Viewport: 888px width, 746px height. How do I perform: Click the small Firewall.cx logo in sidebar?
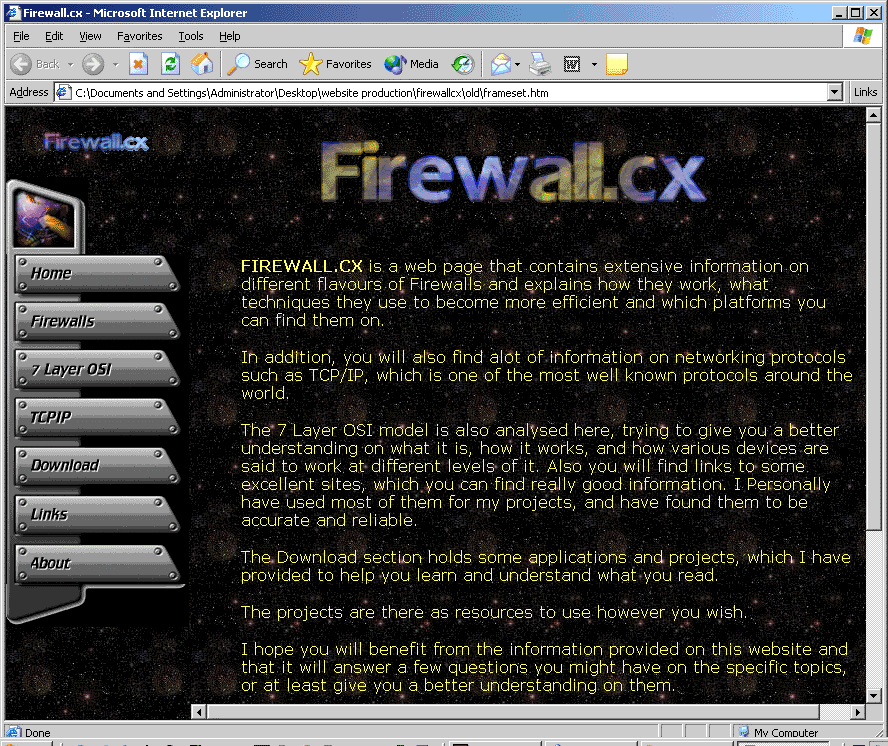point(96,142)
